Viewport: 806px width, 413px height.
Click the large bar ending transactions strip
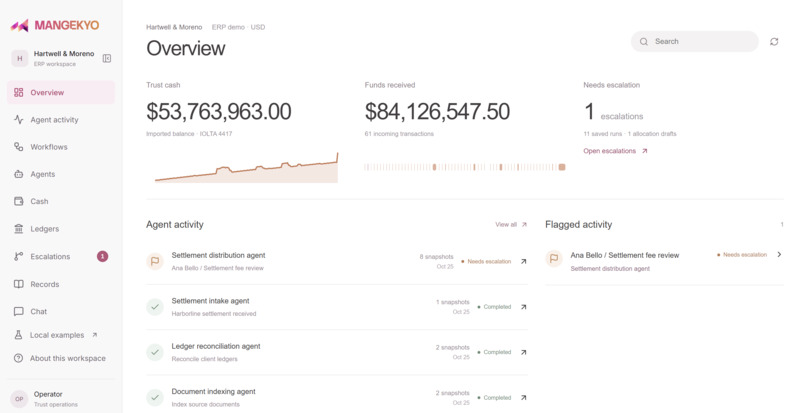(x=562, y=167)
